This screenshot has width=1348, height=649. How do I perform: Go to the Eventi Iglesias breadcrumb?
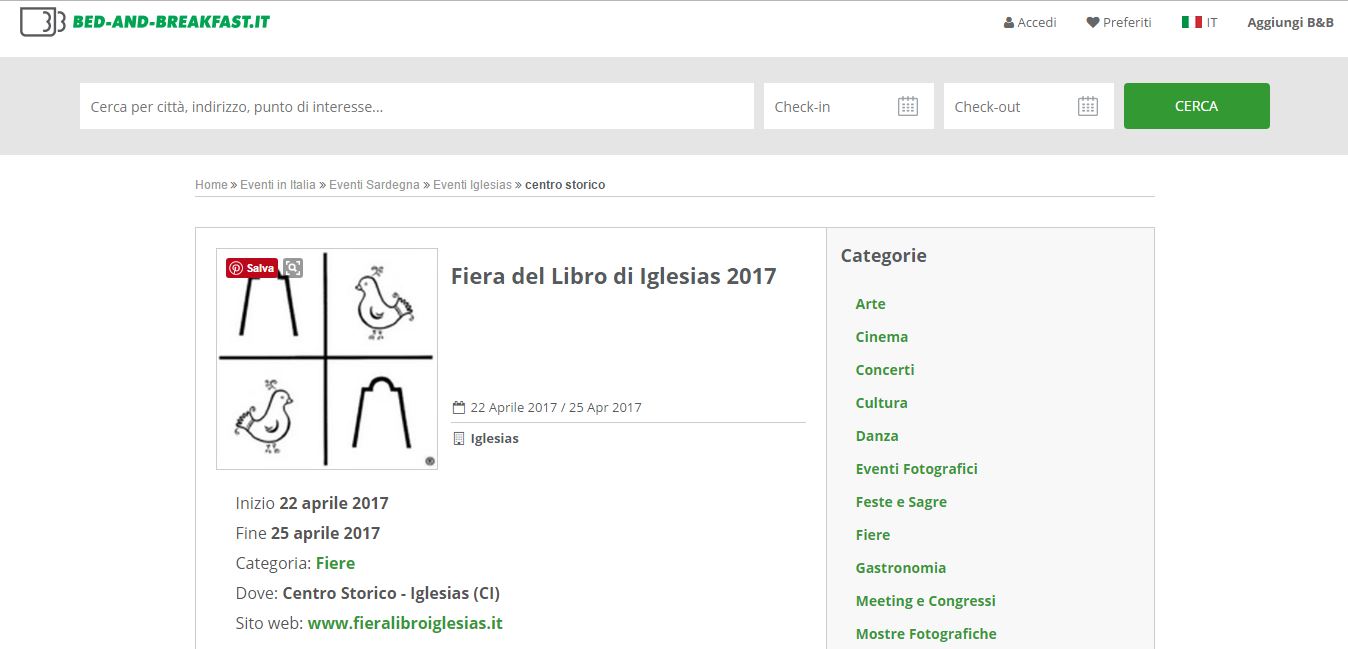point(472,185)
